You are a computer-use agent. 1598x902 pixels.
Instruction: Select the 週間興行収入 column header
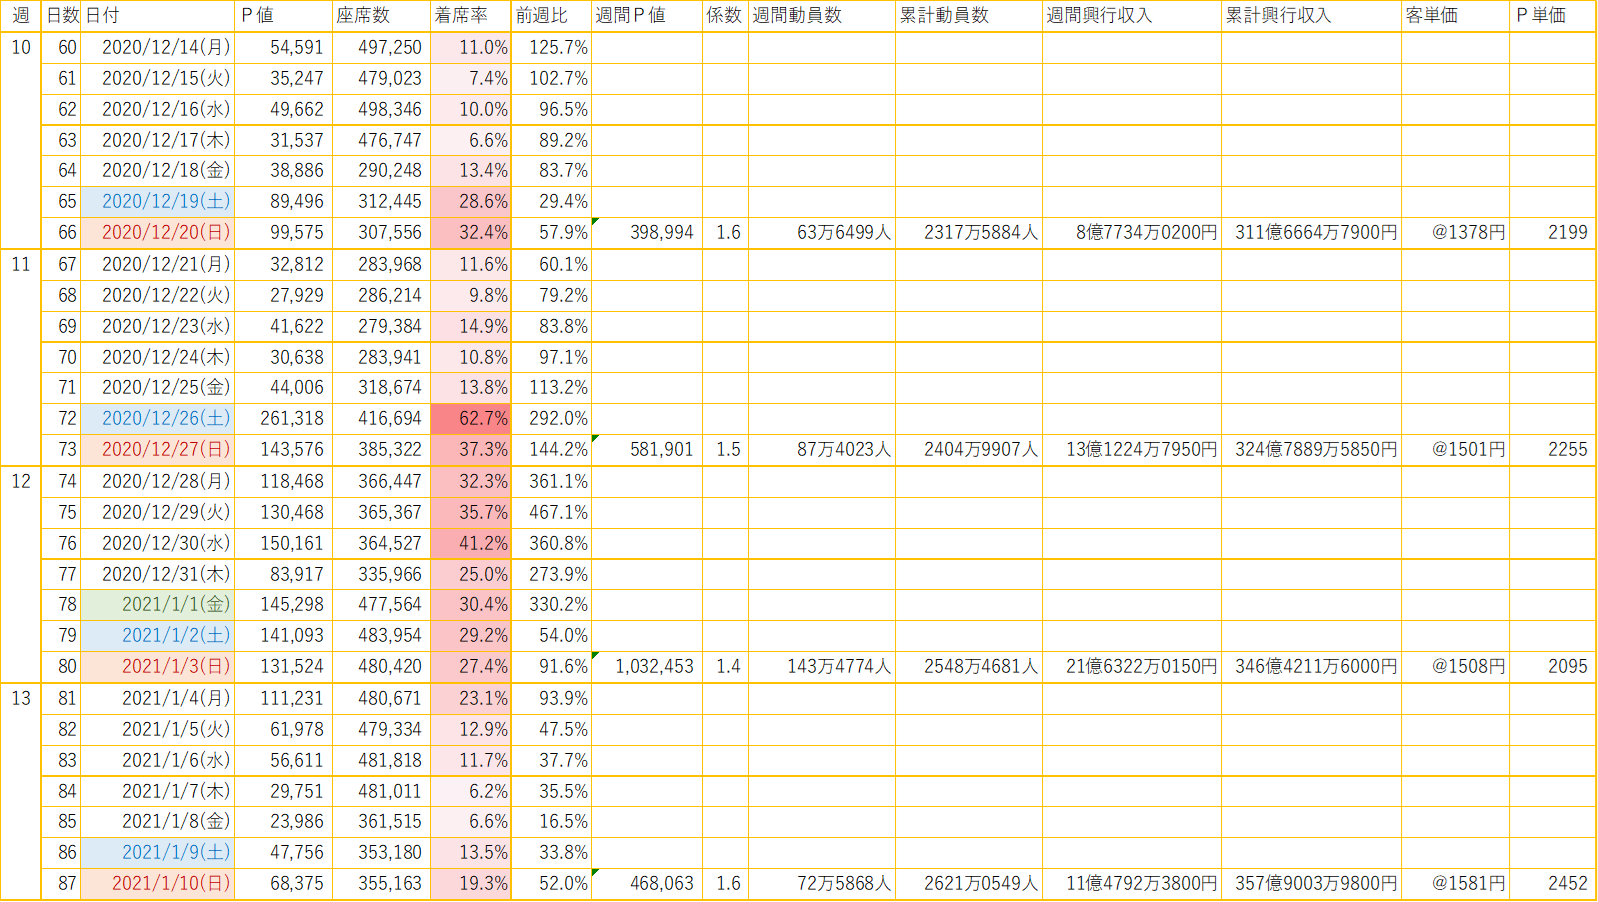1132,16
